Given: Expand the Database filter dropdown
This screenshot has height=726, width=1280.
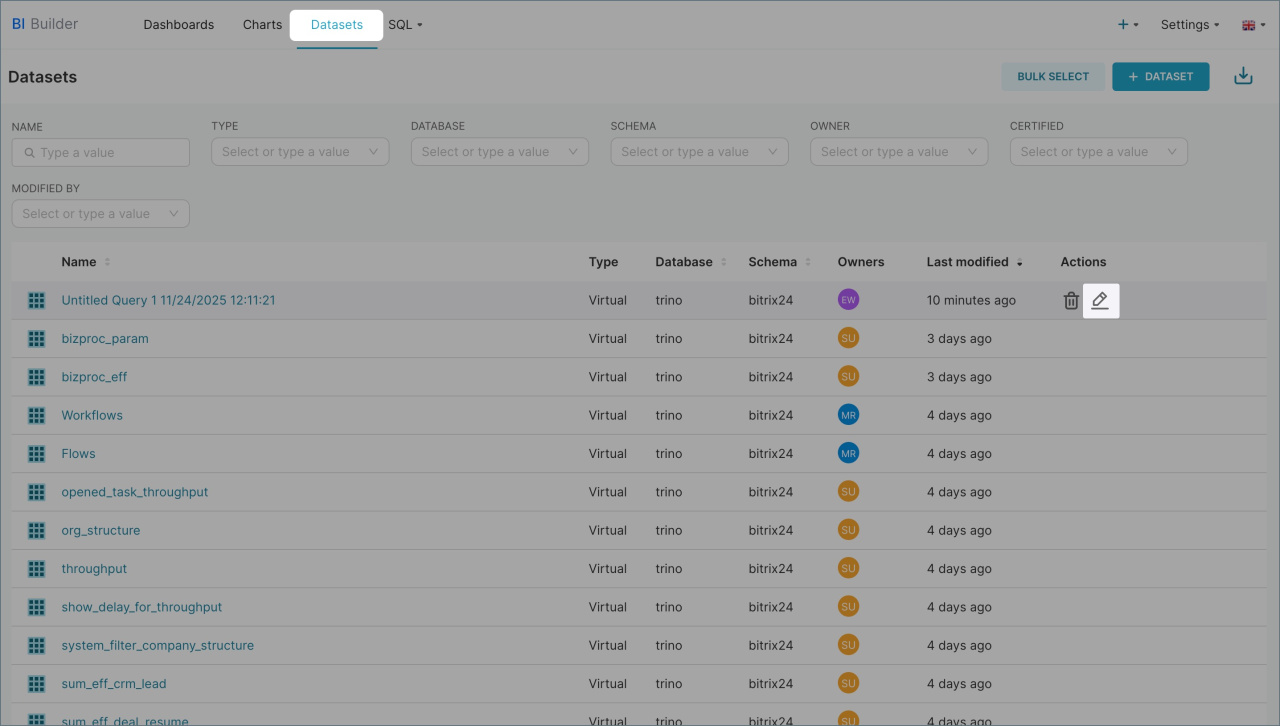Looking at the screenshot, I should coord(499,152).
